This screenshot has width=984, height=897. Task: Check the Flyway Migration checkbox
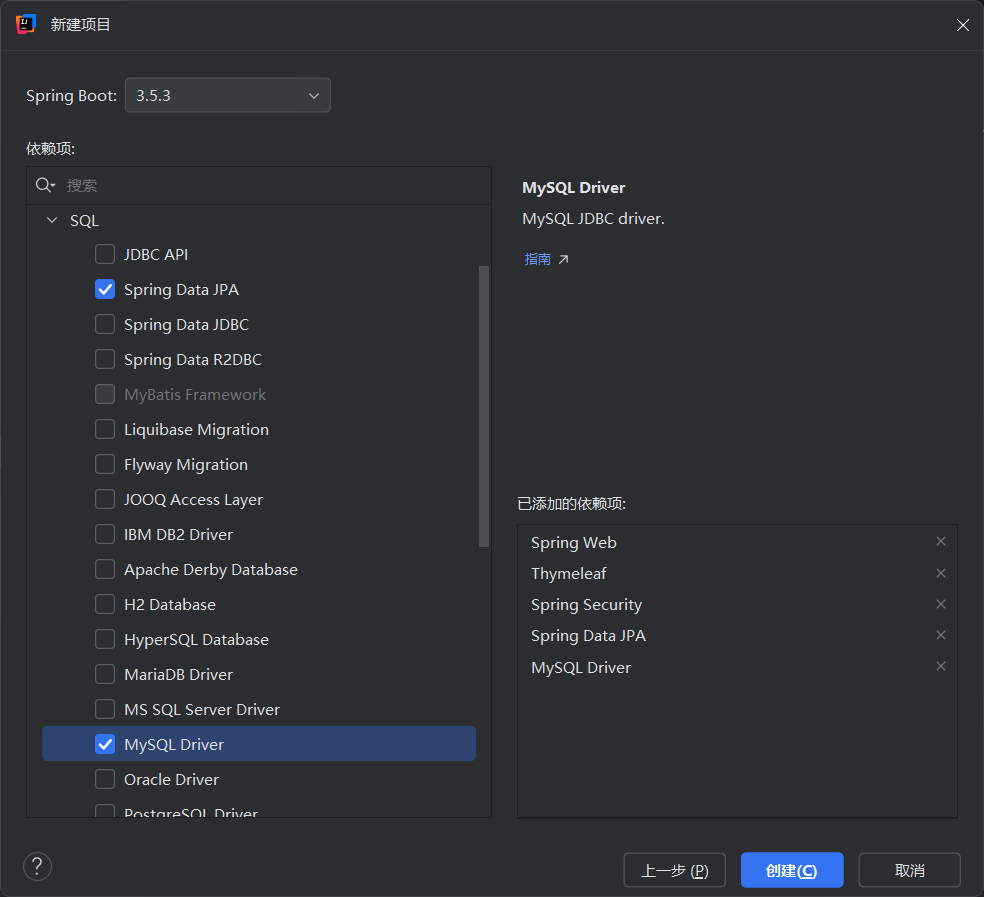point(105,465)
